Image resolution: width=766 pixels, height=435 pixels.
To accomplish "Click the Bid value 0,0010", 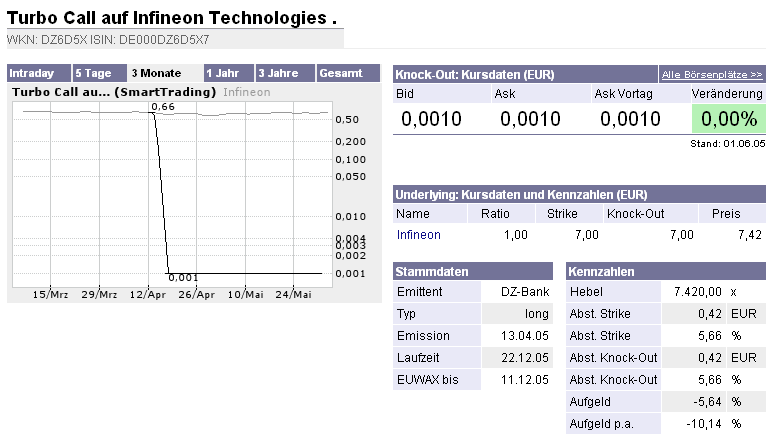I will pos(431,119).
